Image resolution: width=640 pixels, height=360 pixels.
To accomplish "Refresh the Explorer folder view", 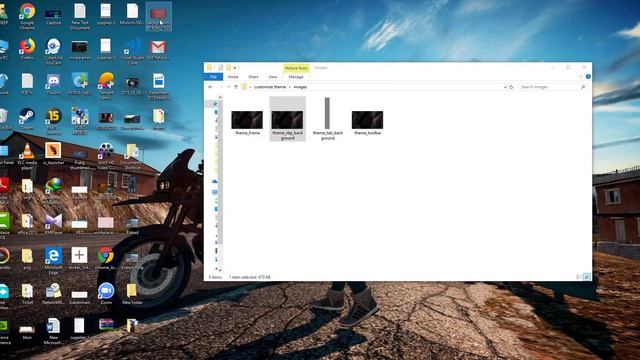I will tap(511, 87).
